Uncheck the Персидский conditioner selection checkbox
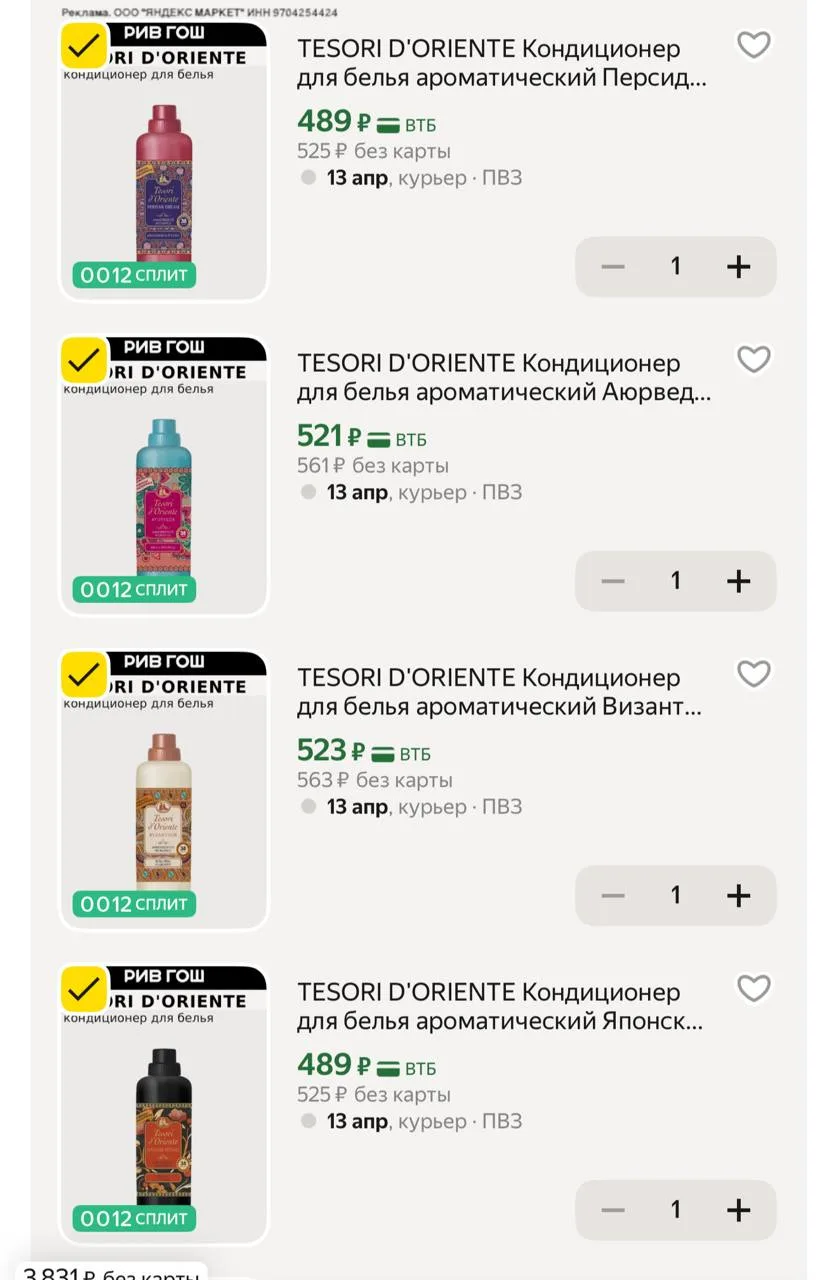The image size is (838, 1280). 85,46
